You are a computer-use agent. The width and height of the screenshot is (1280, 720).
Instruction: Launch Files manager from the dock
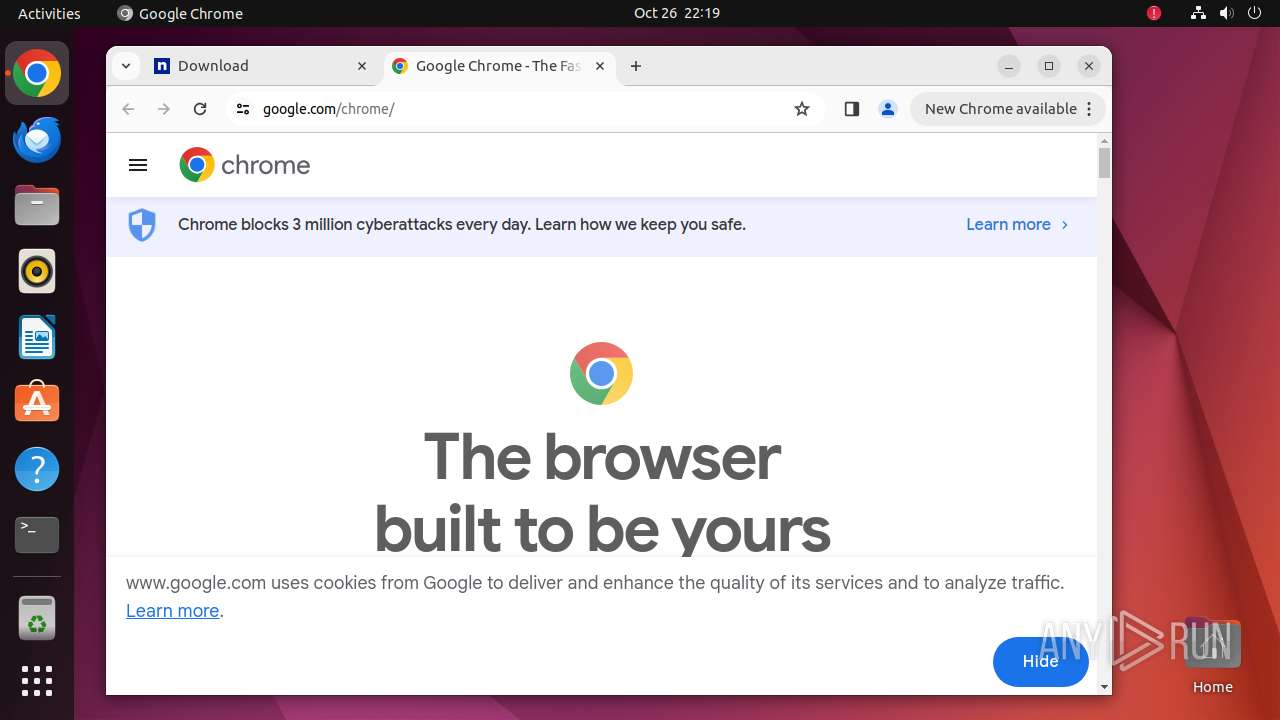37,206
